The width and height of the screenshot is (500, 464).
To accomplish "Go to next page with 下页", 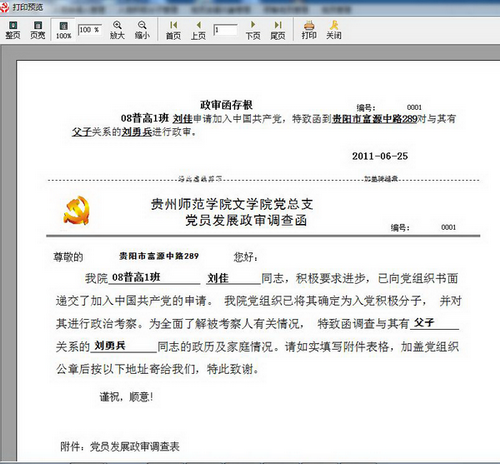I will coord(253,30).
